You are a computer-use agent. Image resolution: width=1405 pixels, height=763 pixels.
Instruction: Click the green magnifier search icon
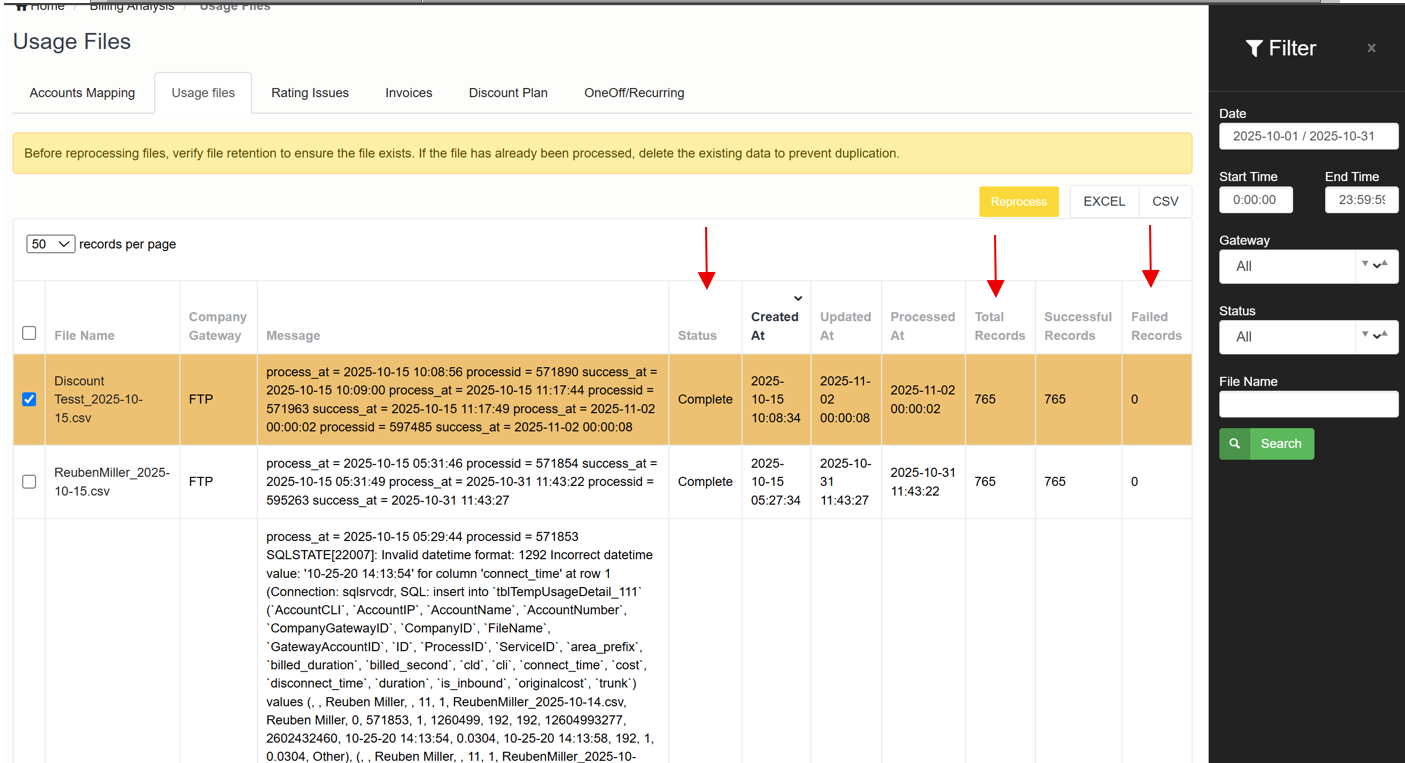(1235, 444)
